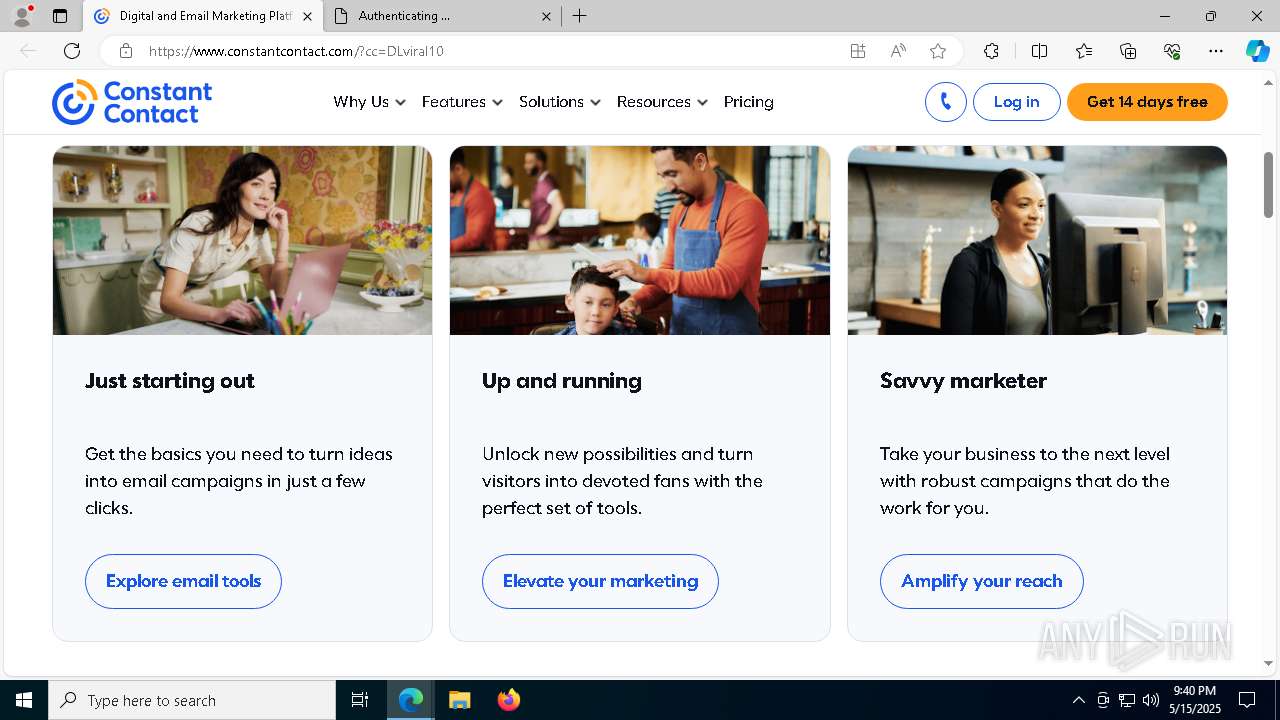Viewport: 1280px width, 720px height.
Task: Open Microsoft Edge from the taskbar
Action: (411, 700)
